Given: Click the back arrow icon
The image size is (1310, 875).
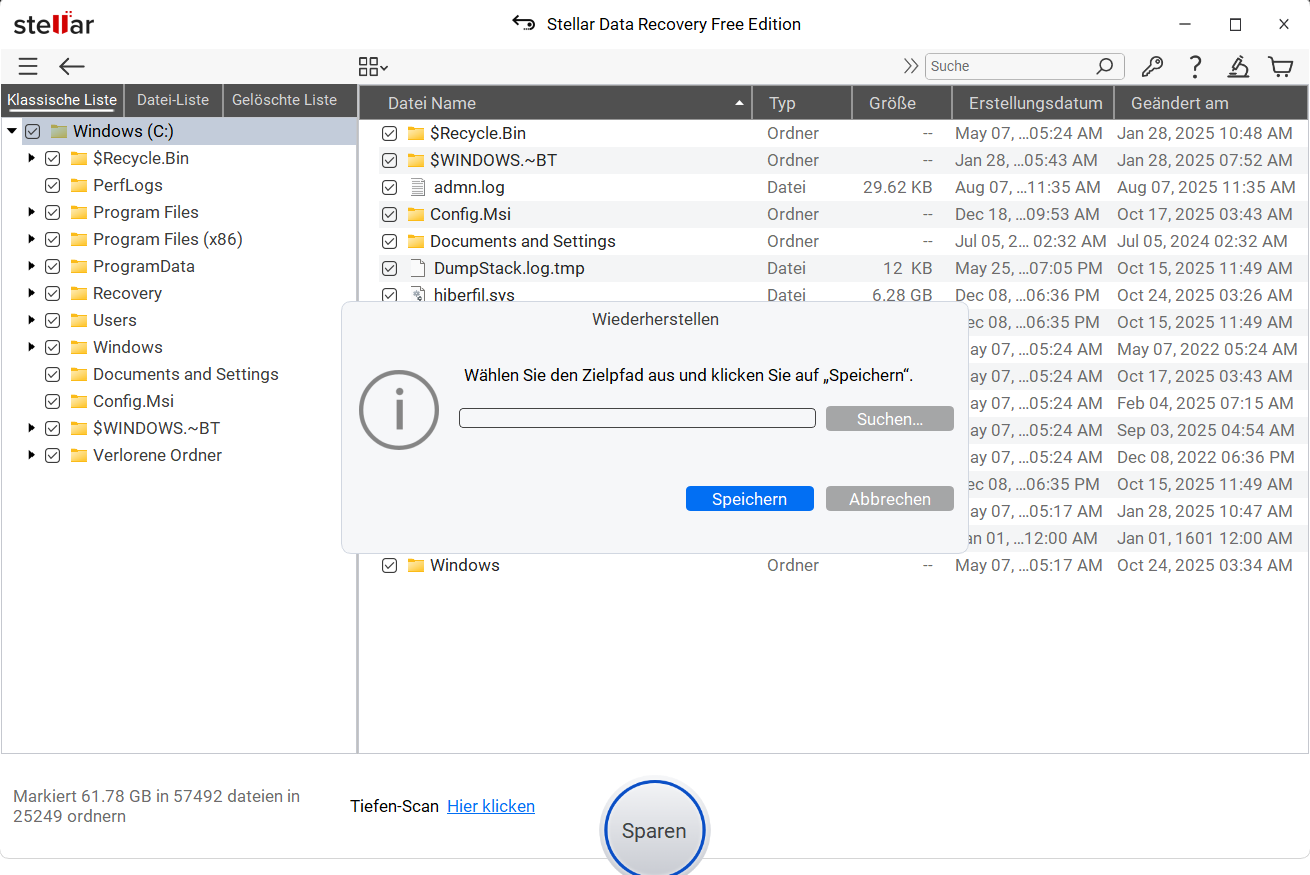Looking at the screenshot, I should pyautogui.click(x=72, y=67).
